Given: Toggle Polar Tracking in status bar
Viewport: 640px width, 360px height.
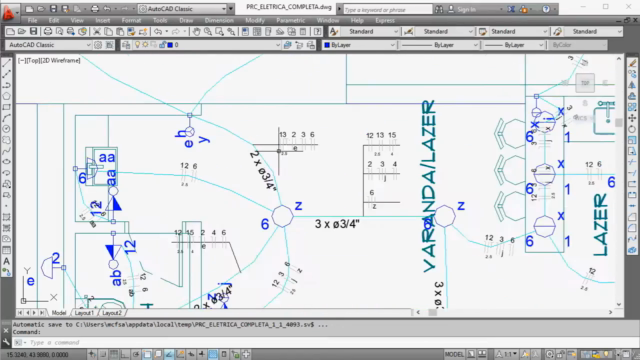Looking at the screenshot, I should point(136,354).
